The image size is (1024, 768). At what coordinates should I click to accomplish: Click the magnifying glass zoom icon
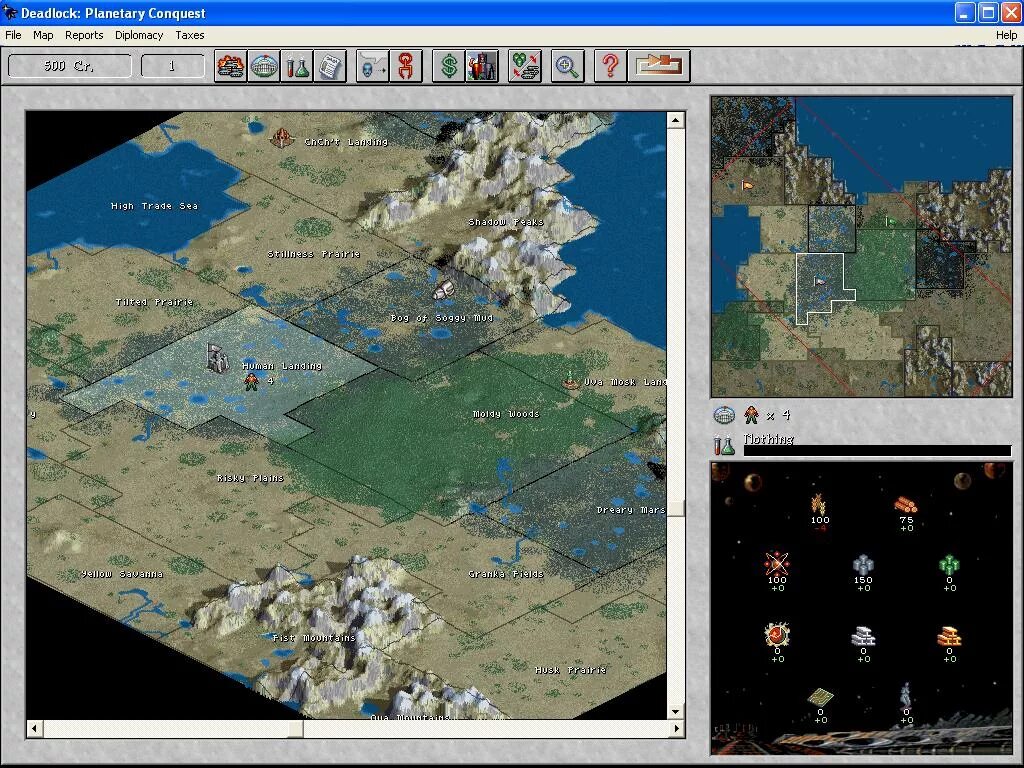pos(568,66)
